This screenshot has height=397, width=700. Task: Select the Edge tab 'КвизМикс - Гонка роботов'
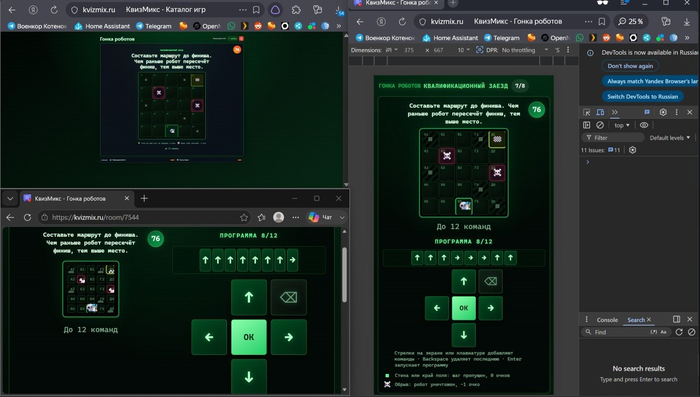tap(76, 198)
